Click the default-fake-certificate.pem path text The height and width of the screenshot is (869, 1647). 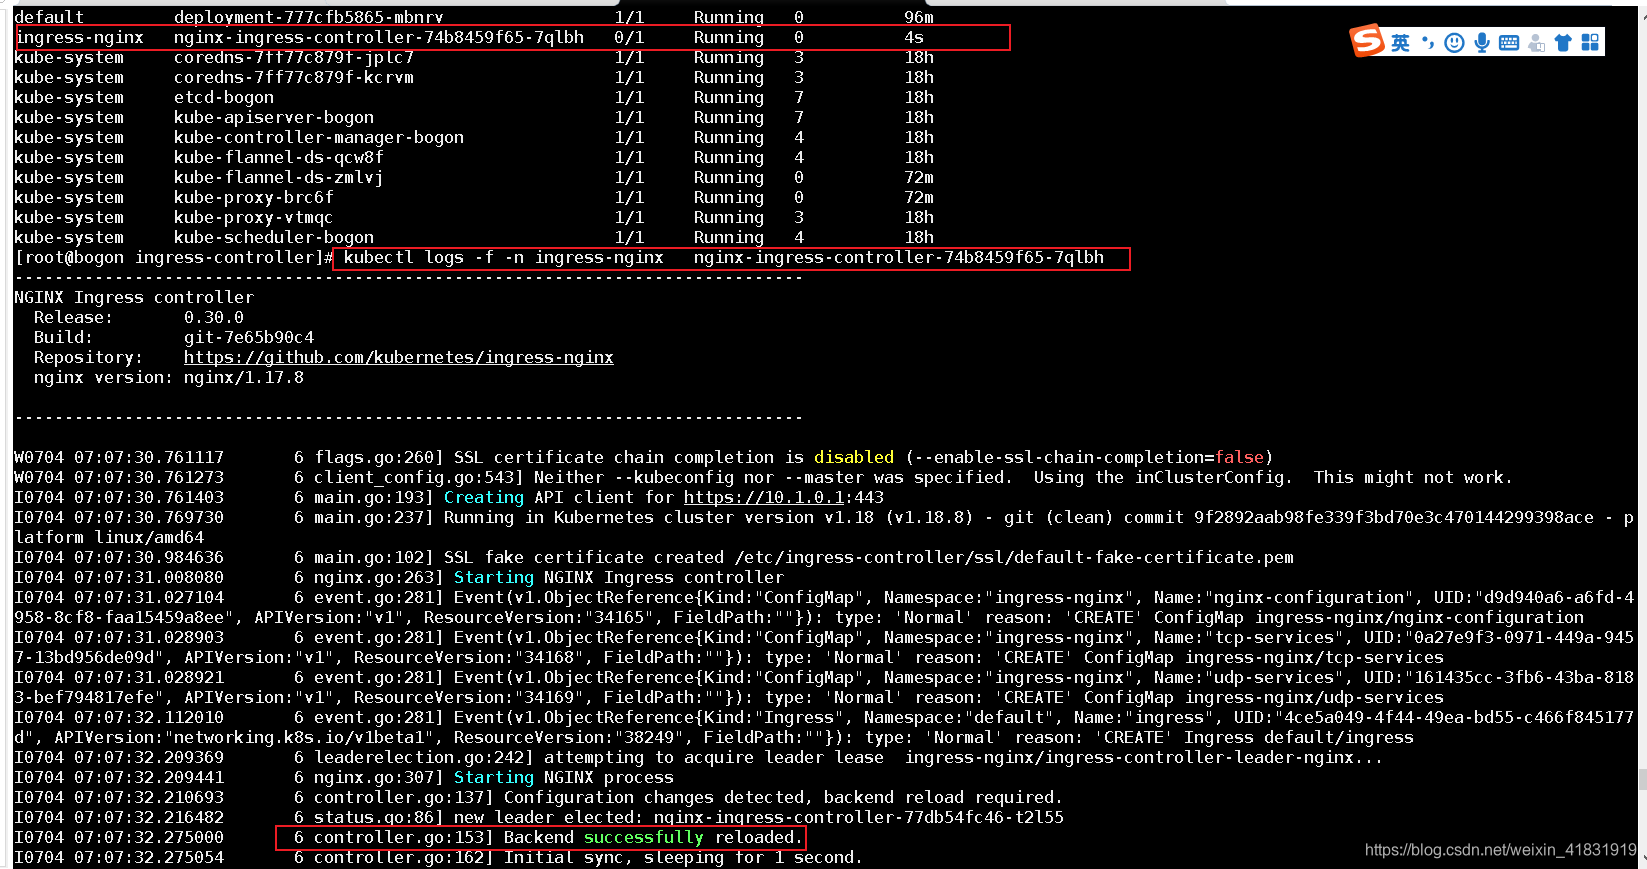tap(1014, 557)
